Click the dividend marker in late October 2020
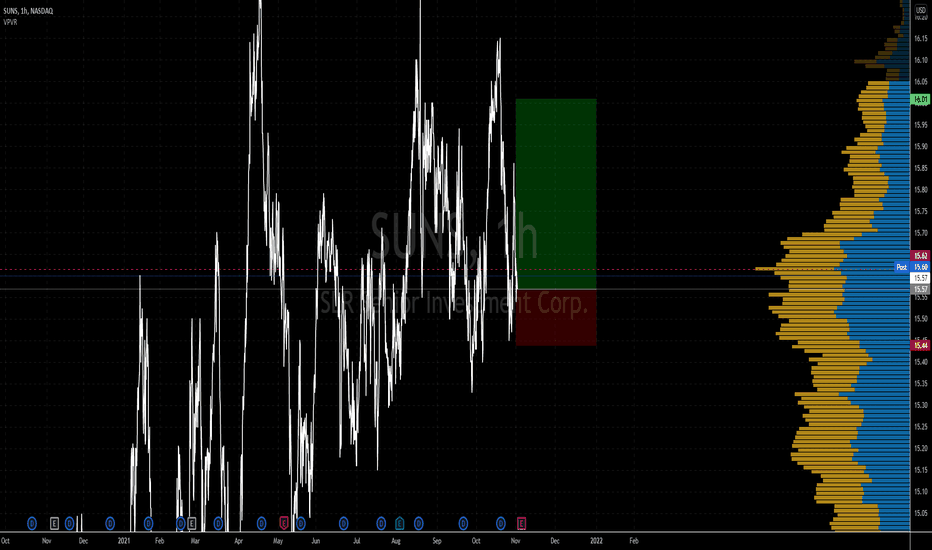932x550 pixels. 32,523
